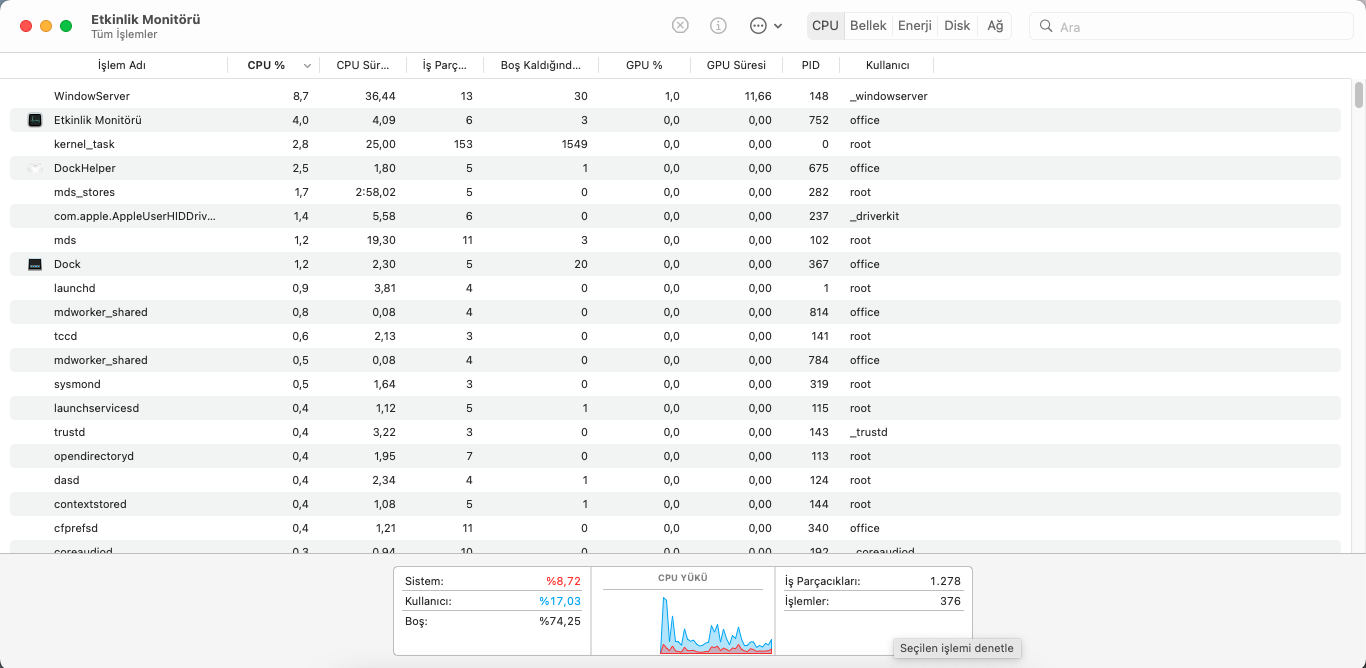Switch to the Enerji tab
This screenshot has height=668, width=1366.
click(915, 26)
